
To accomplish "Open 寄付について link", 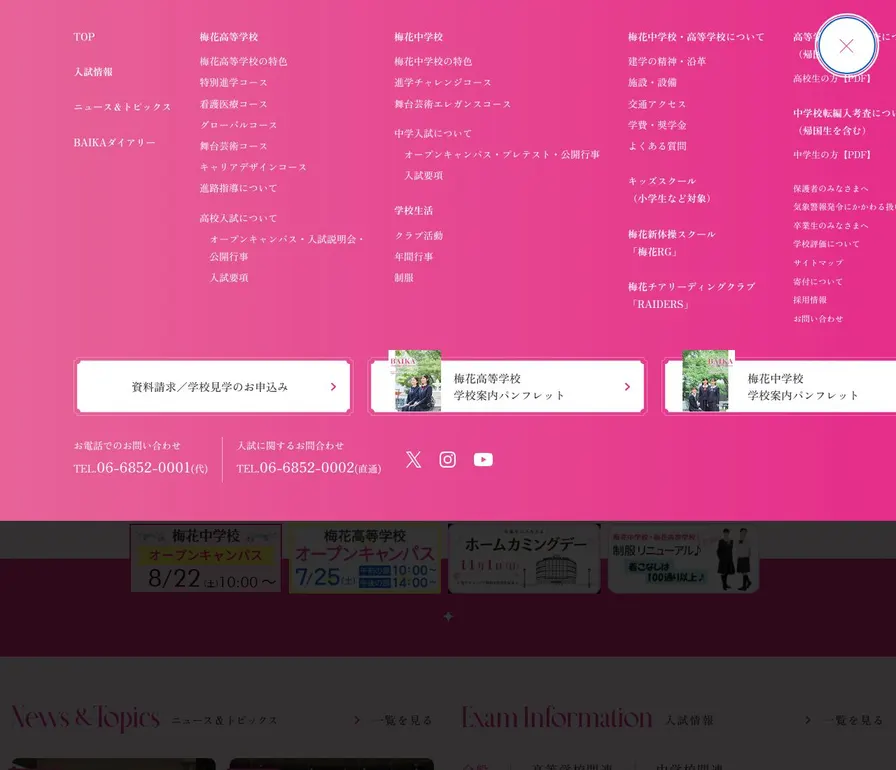I will point(817,281).
